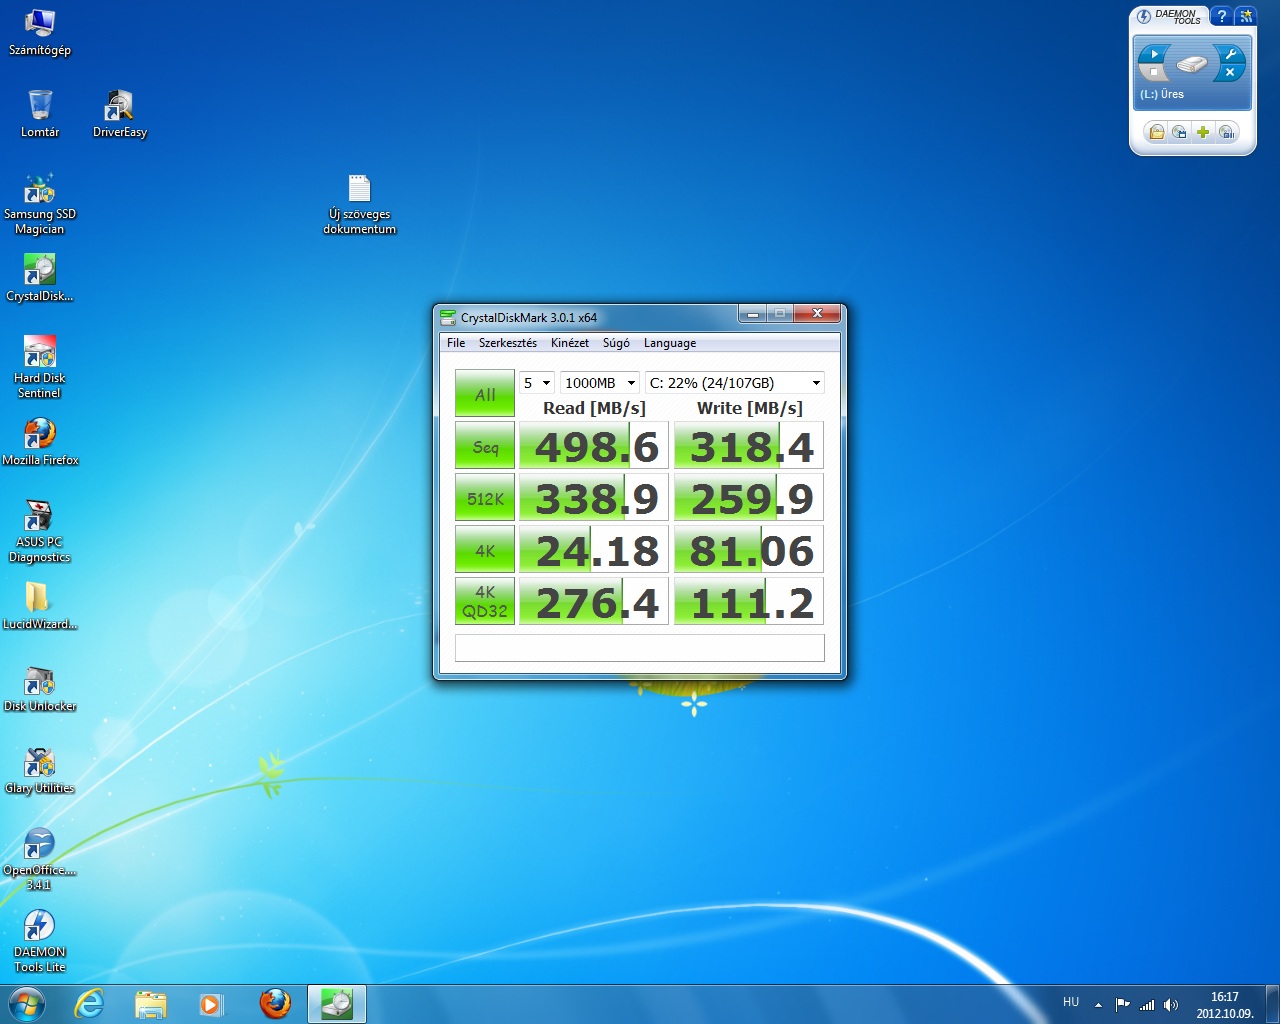The width and height of the screenshot is (1280, 1024).
Task: Click the 512K write result 259.9
Action: (x=749, y=498)
